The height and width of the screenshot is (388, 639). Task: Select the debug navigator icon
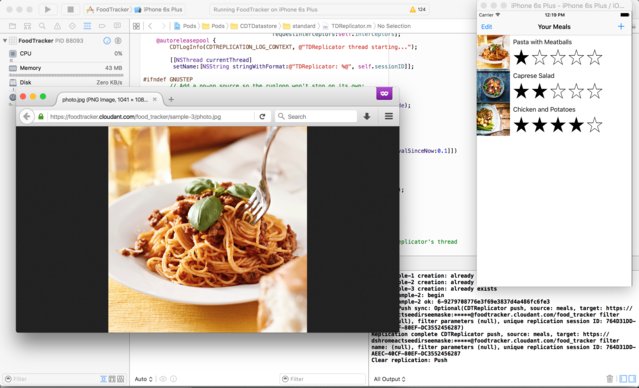[x=87, y=26]
